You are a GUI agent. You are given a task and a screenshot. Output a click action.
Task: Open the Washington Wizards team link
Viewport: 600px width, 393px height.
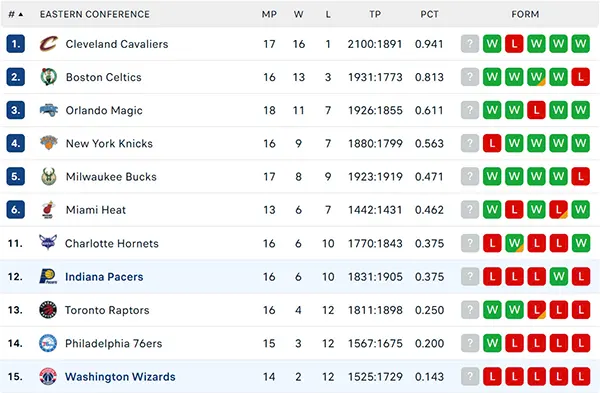click(120, 377)
